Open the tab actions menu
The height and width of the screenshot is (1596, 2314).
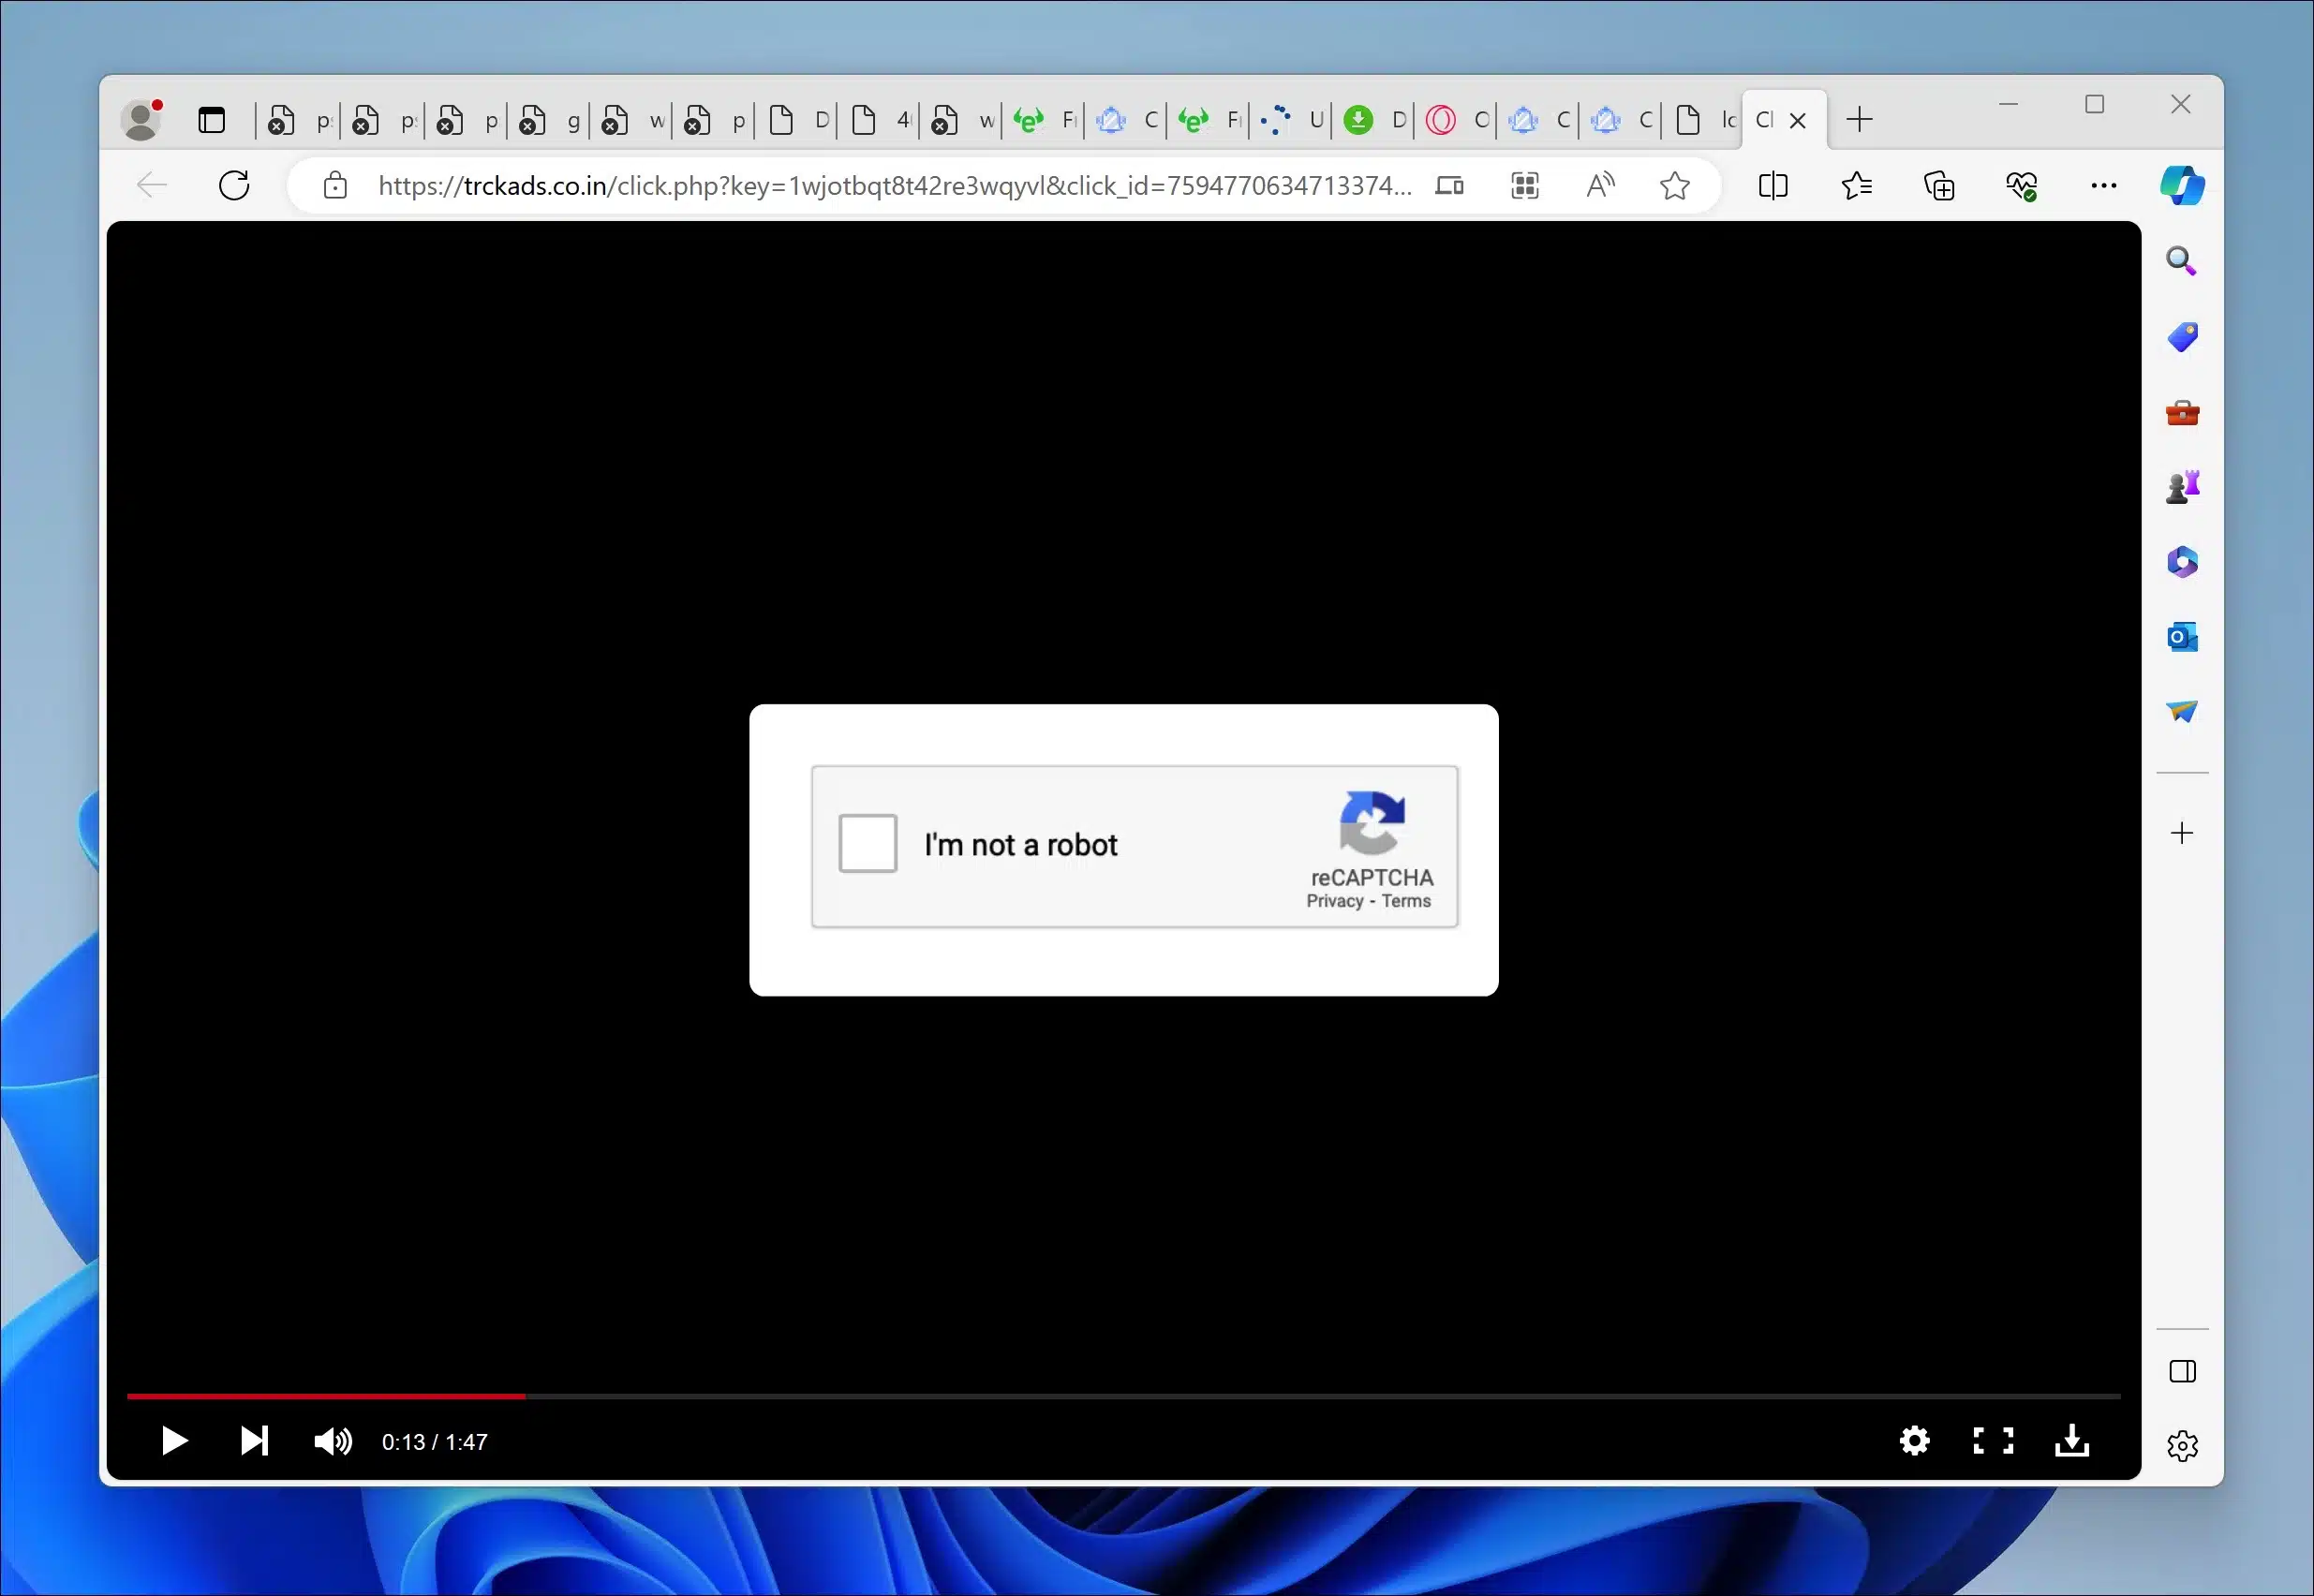[x=211, y=120]
